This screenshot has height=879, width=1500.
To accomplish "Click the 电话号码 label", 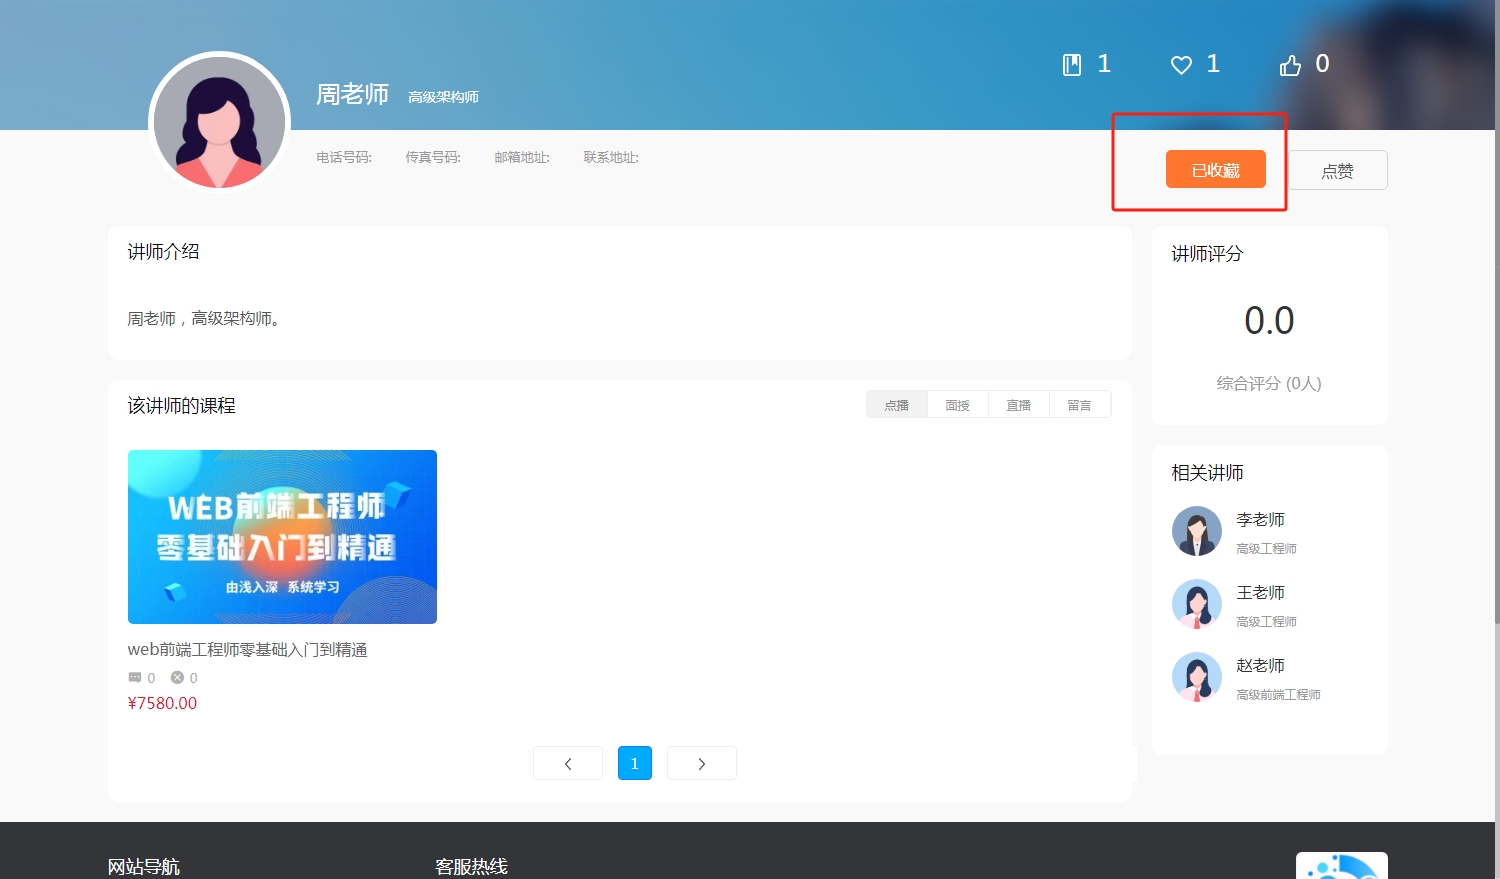I will tap(344, 157).
